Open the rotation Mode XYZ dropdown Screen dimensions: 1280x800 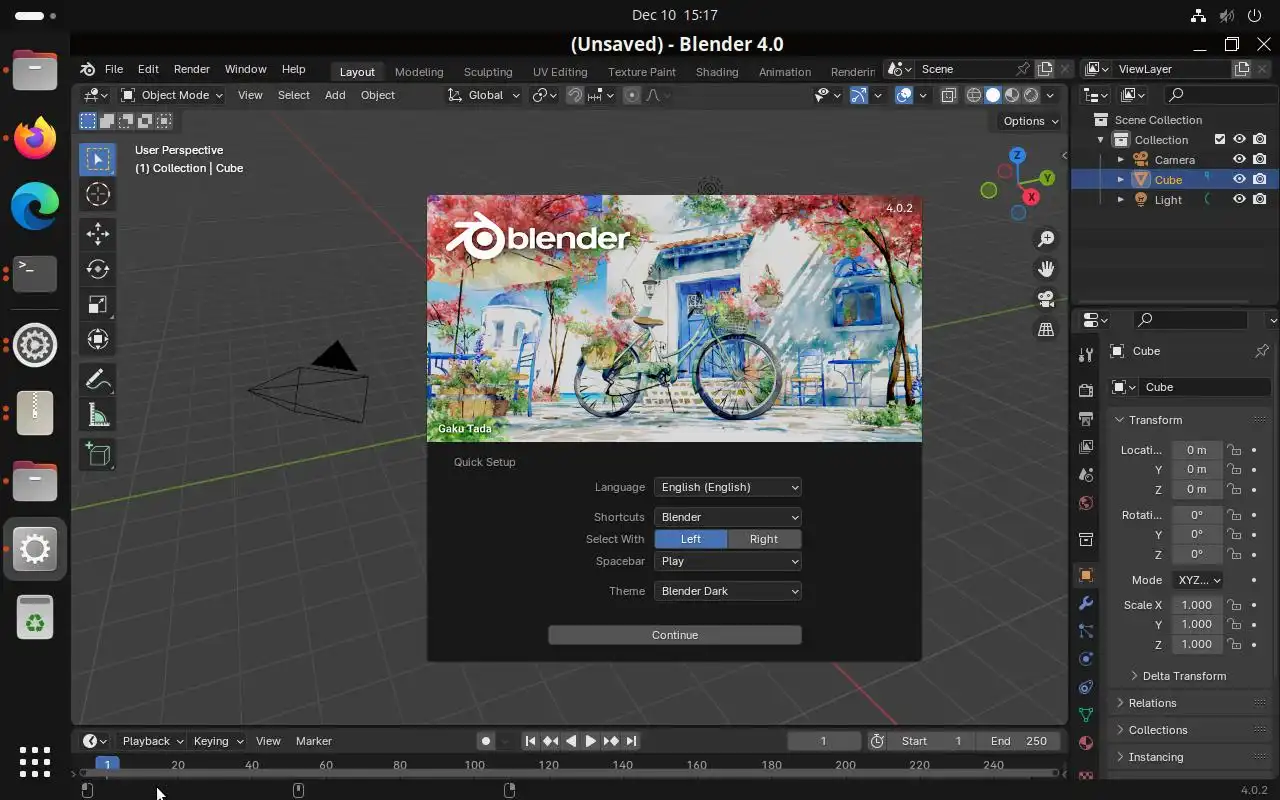pyautogui.click(x=1198, y=580)
